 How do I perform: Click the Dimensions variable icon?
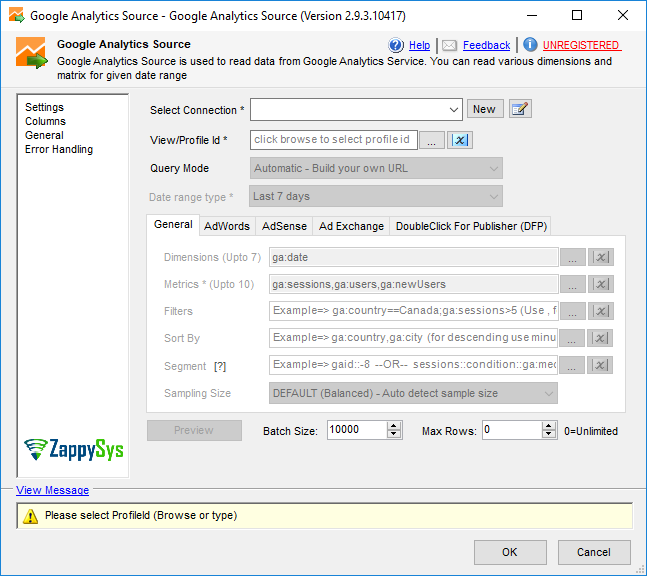(x=601, y=257)
